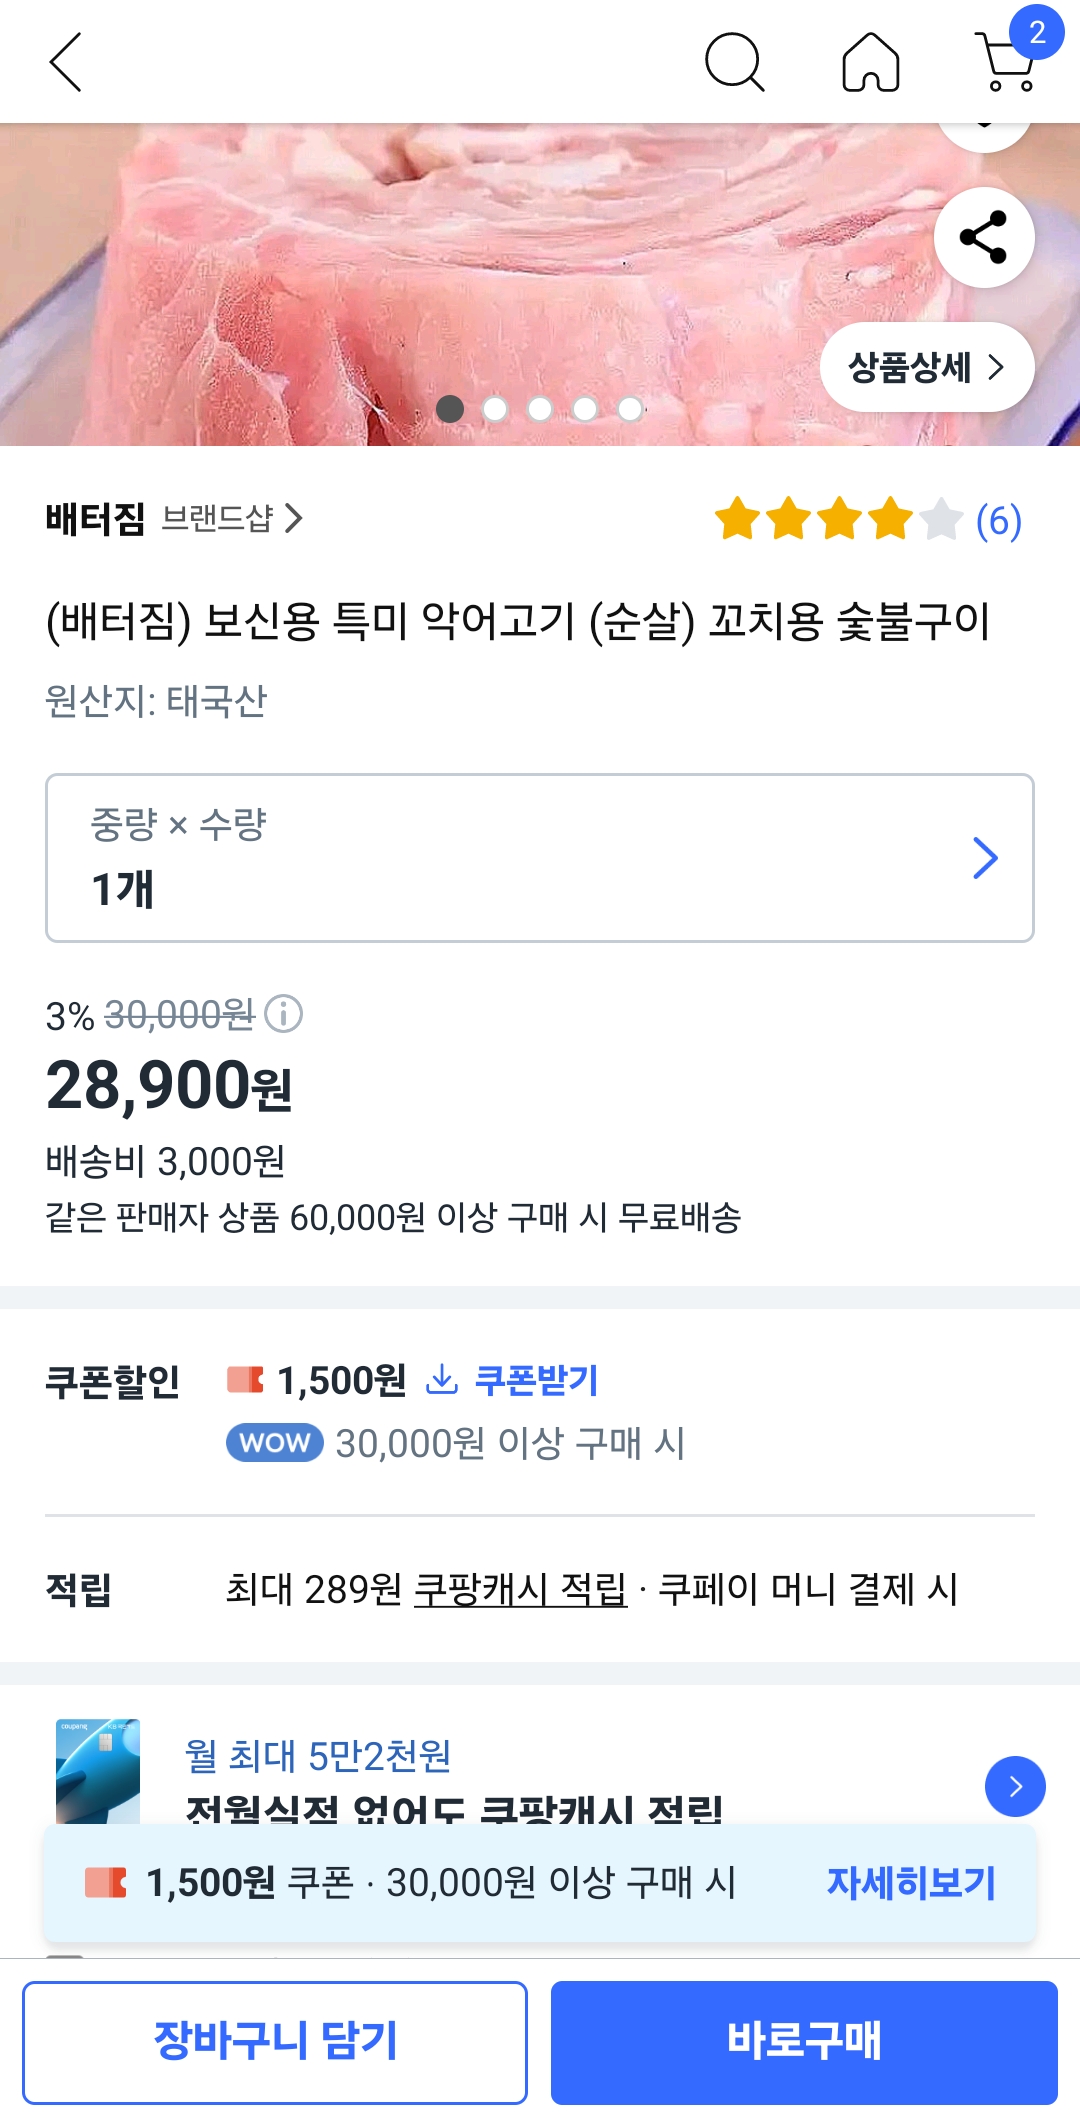Tap the 쿠폰받기 link

pyautogui.click(x=536, y=1380)
